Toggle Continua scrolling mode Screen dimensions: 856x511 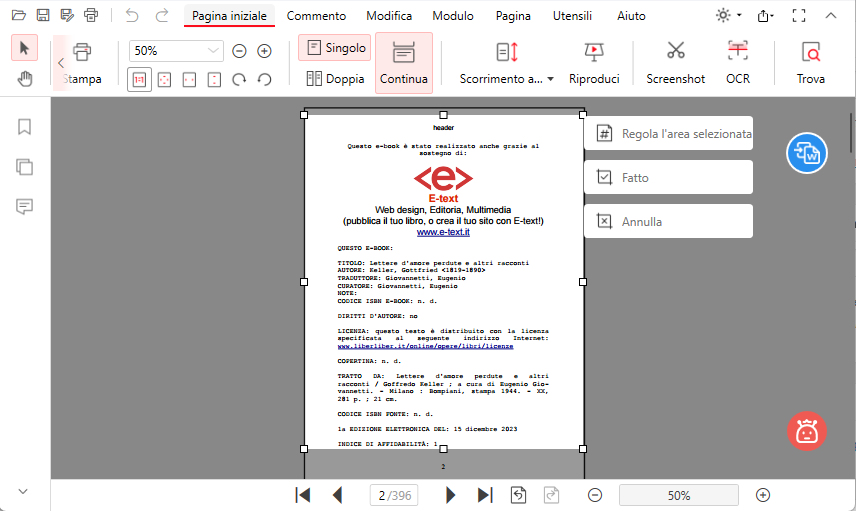point(404,62)
